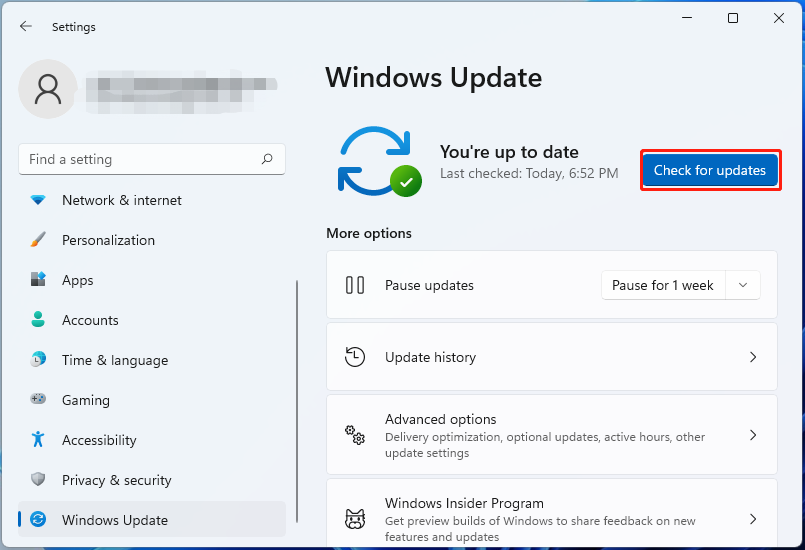Expand Windows Insider Program with its chevron
Image resolution: width=805 pixels, height=550 pixels.
(753, 519)
